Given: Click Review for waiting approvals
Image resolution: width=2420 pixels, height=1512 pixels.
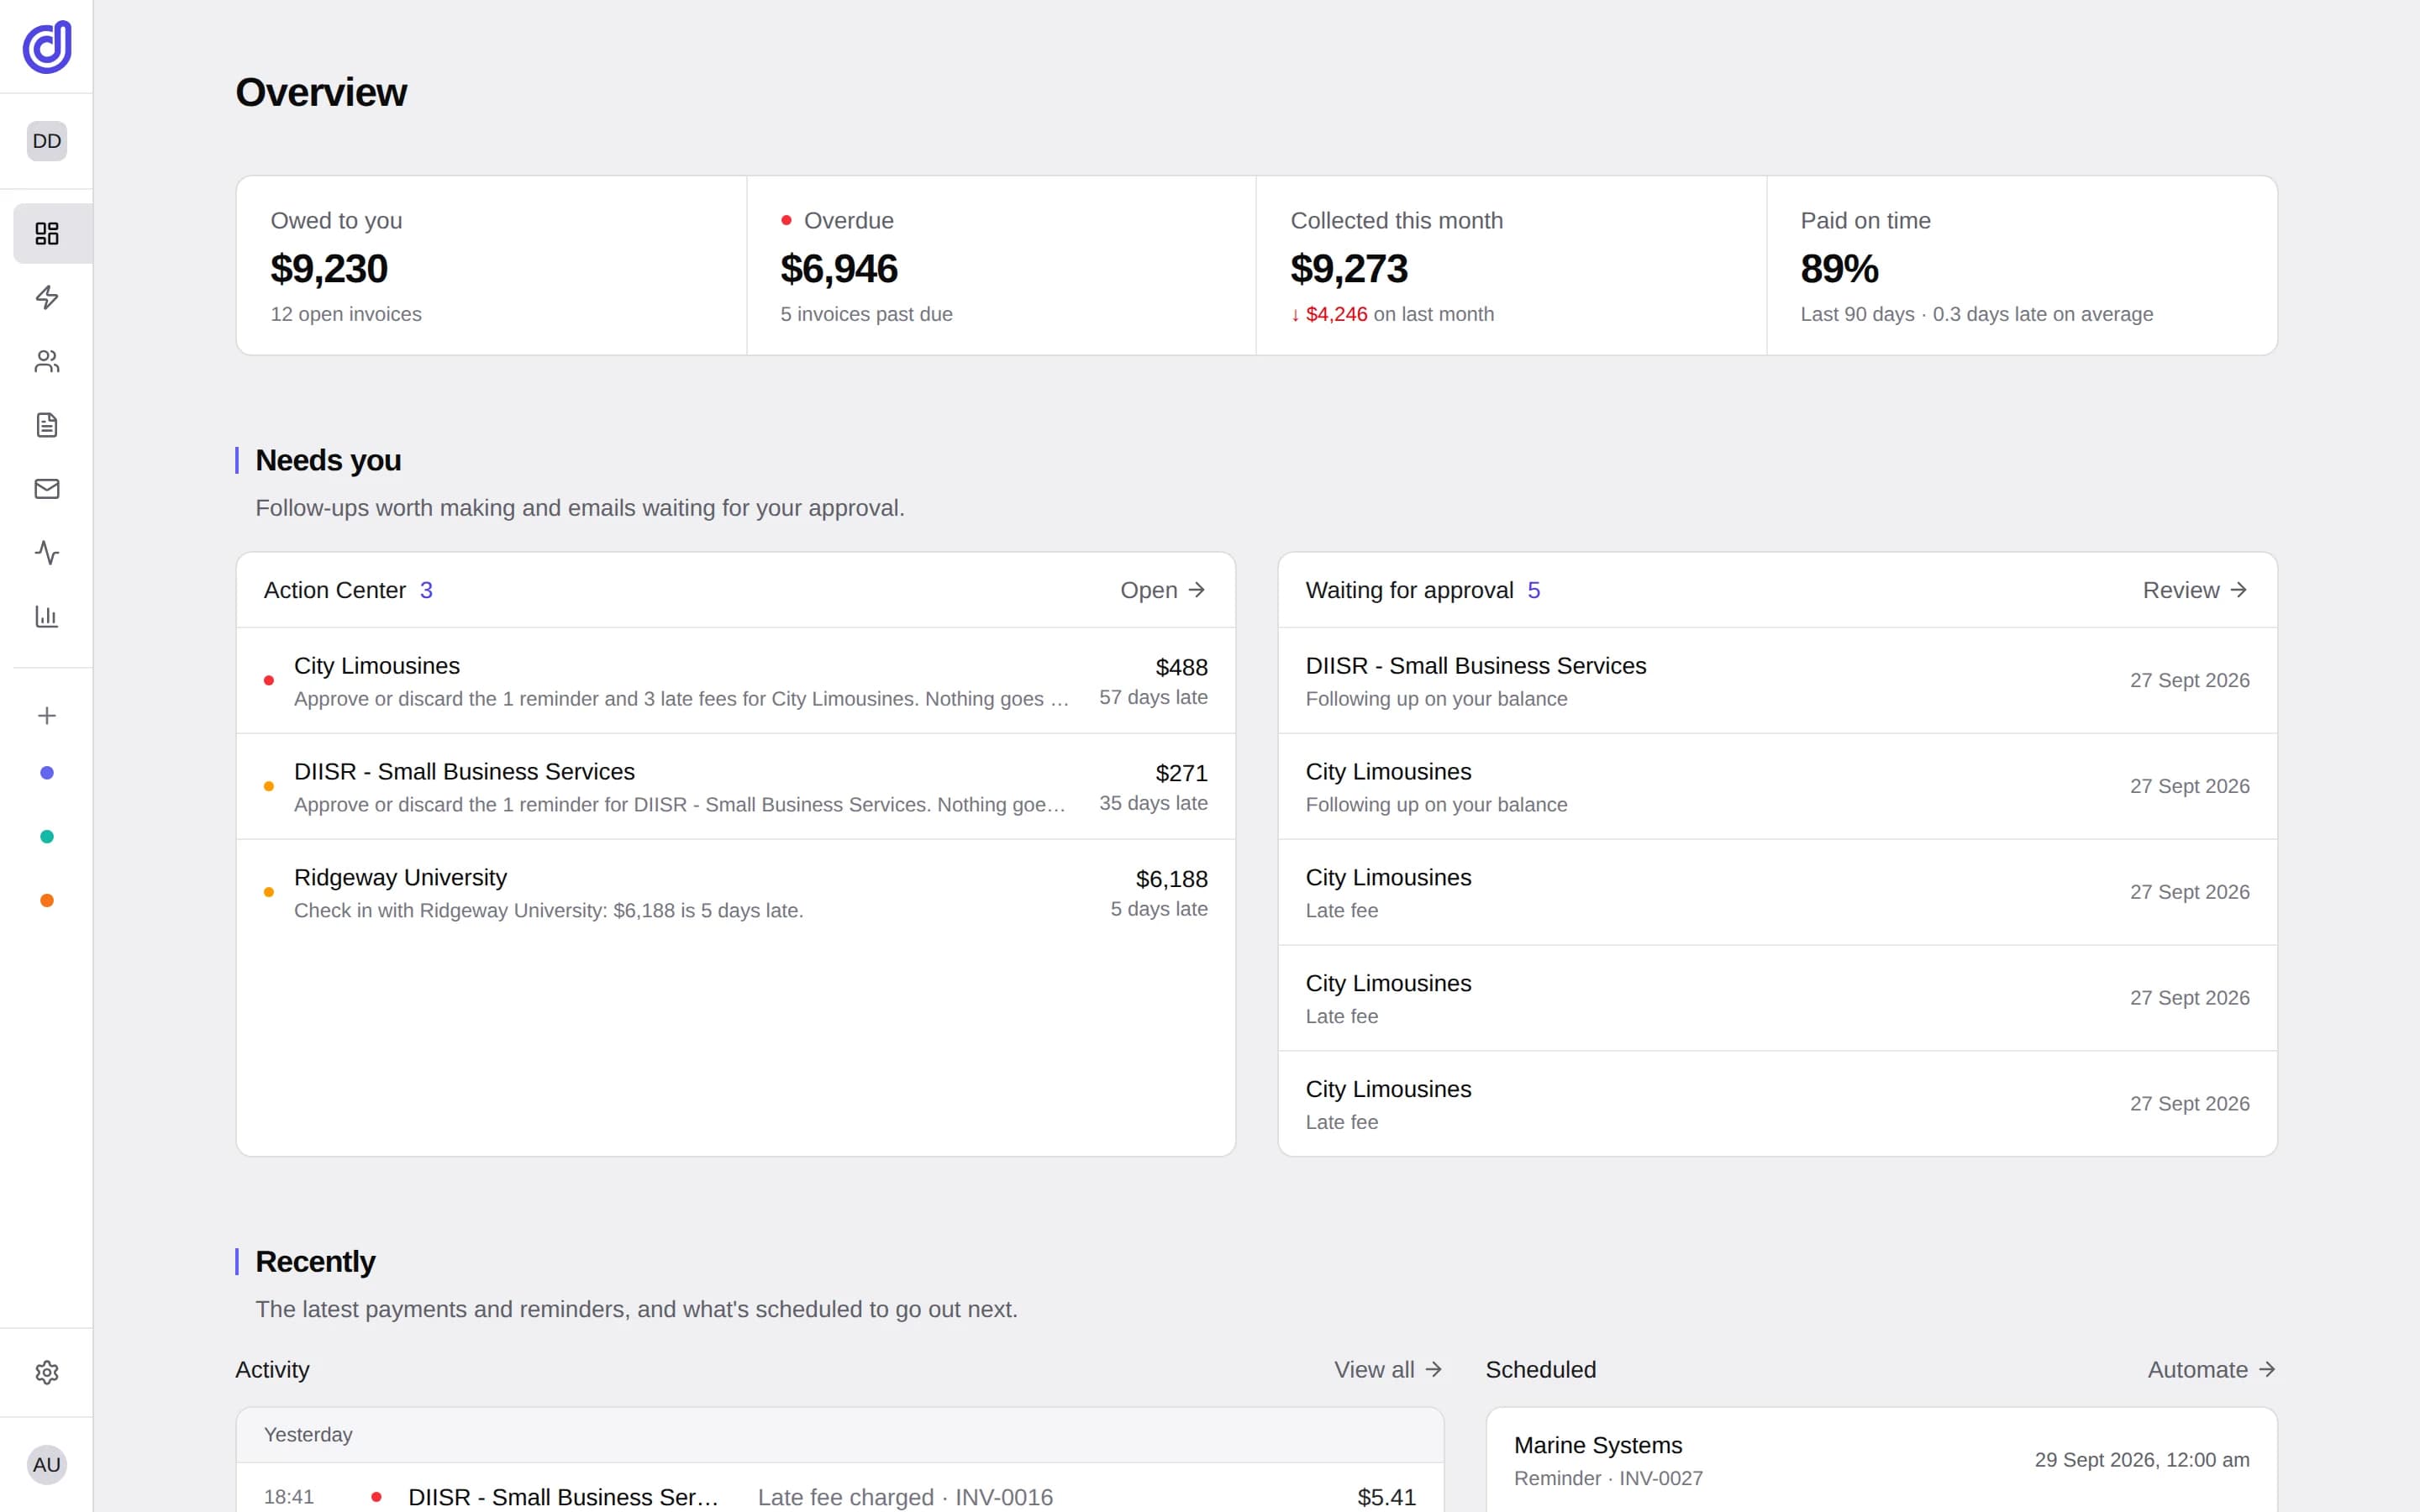Looking at the screenshot, I should point(2195,590).
